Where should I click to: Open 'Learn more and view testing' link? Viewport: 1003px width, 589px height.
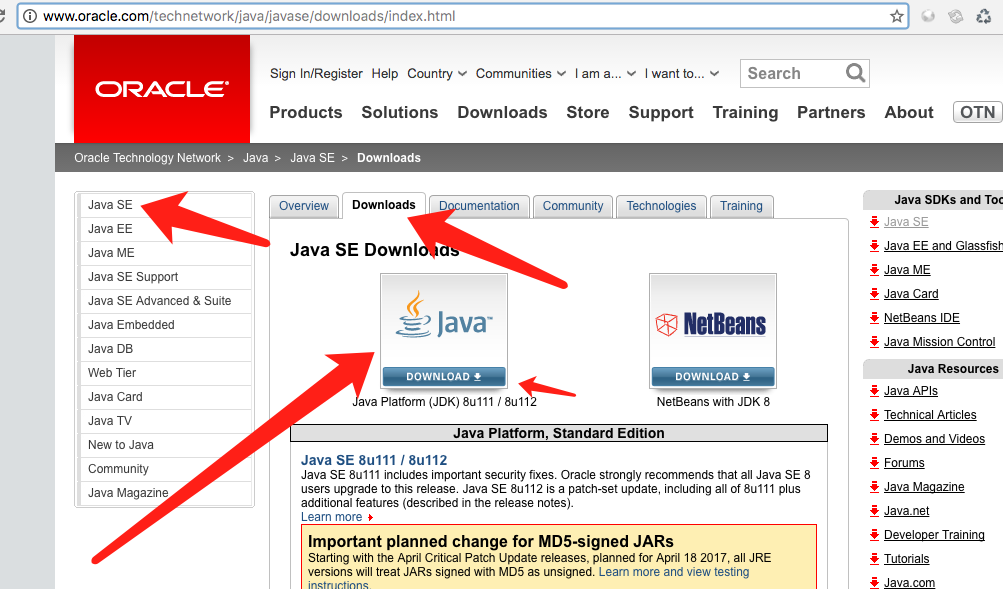(674, 572)
